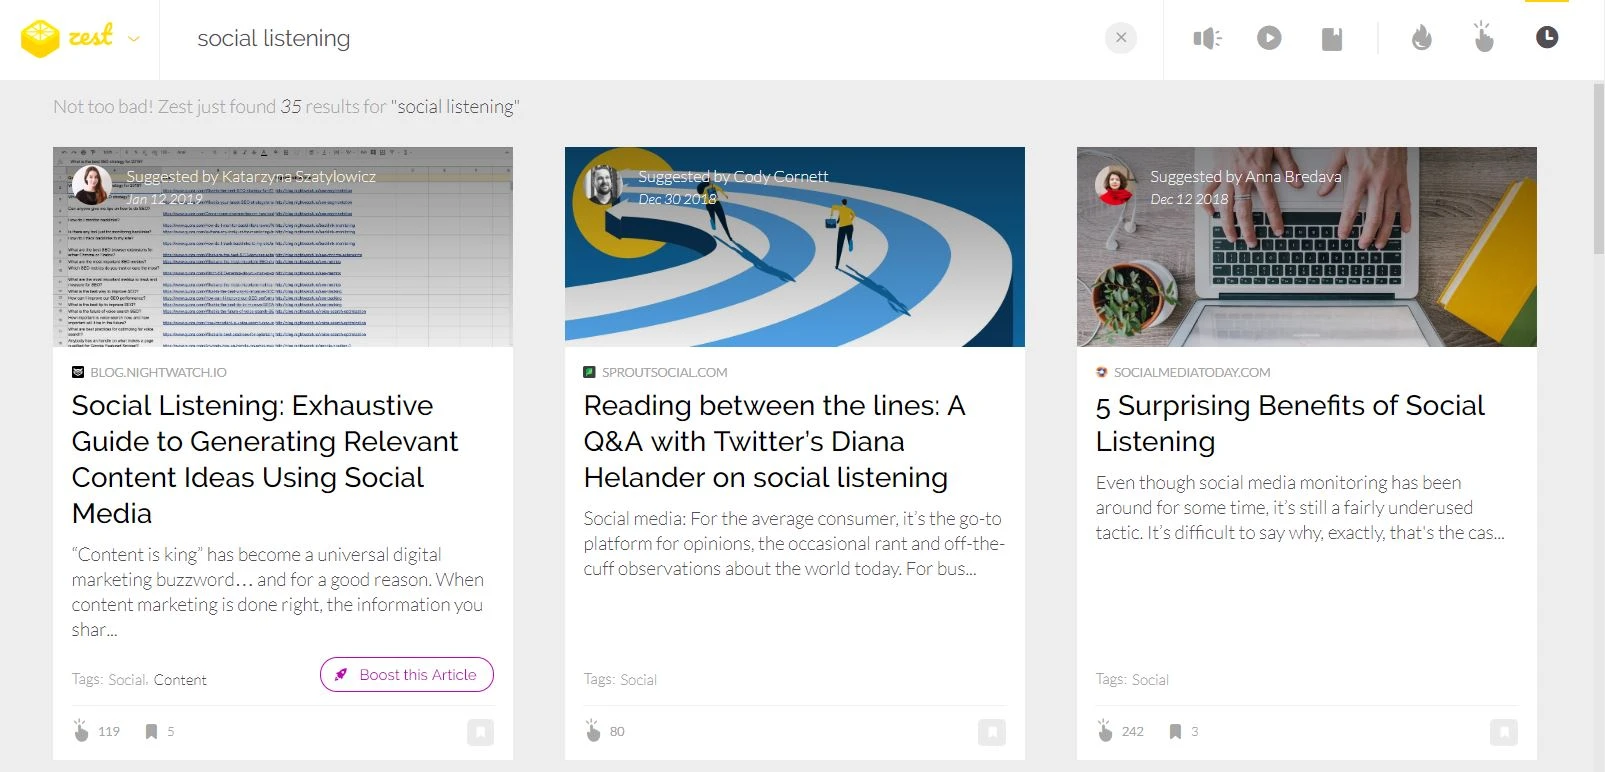Sort results by hot flame icon
This screenshot has height=772, width=1605.
pyautogui.click(x=1421, y=38)
